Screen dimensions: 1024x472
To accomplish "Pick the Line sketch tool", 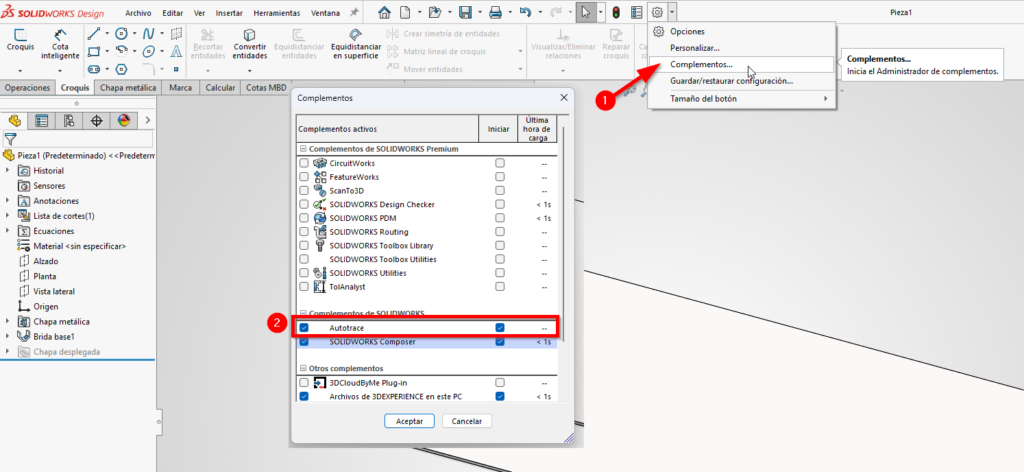I will tap(94, 33).
